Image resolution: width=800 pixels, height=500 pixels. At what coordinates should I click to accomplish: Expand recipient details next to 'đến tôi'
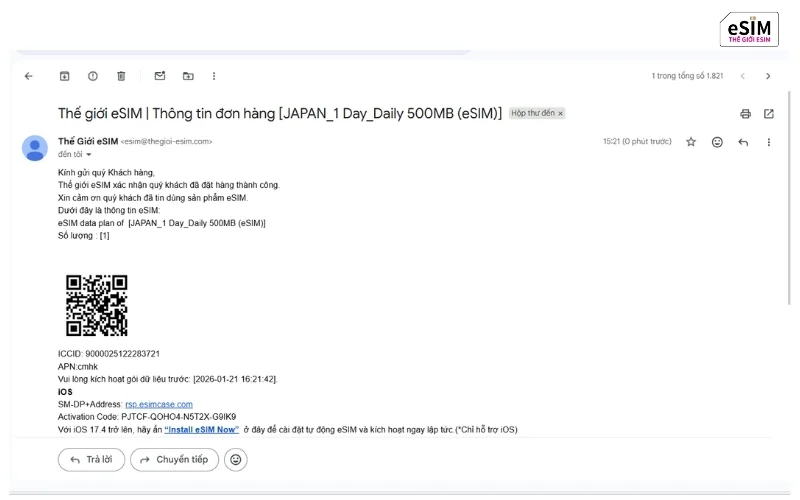pos(89,155)
